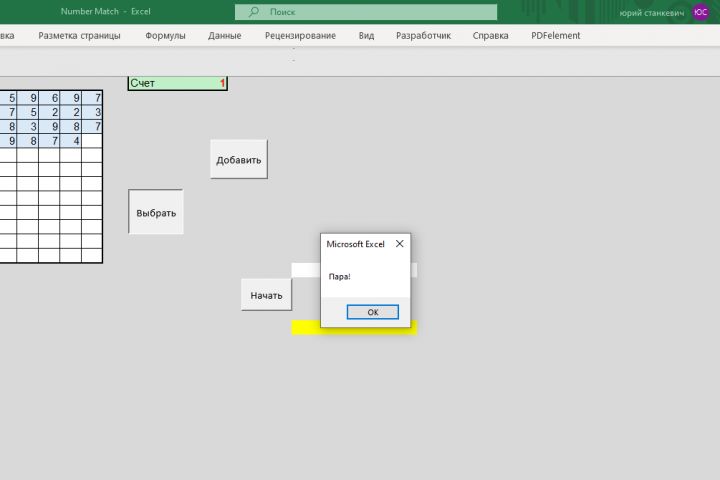The width and height of the screenshot is (720, 480).
Task: Select the Счет score cell
Action: (177, 83)
